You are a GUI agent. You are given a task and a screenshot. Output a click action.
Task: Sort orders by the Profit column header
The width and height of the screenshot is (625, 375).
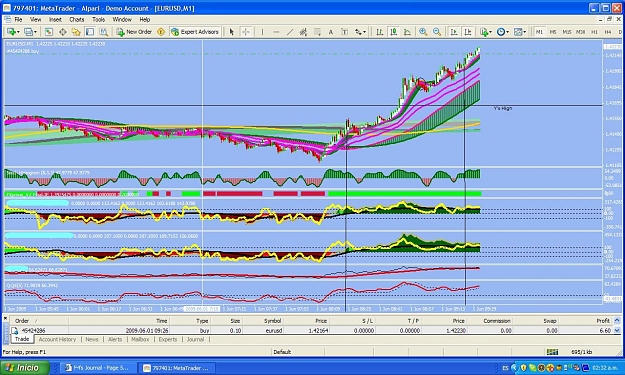click(x=603, y=321)
